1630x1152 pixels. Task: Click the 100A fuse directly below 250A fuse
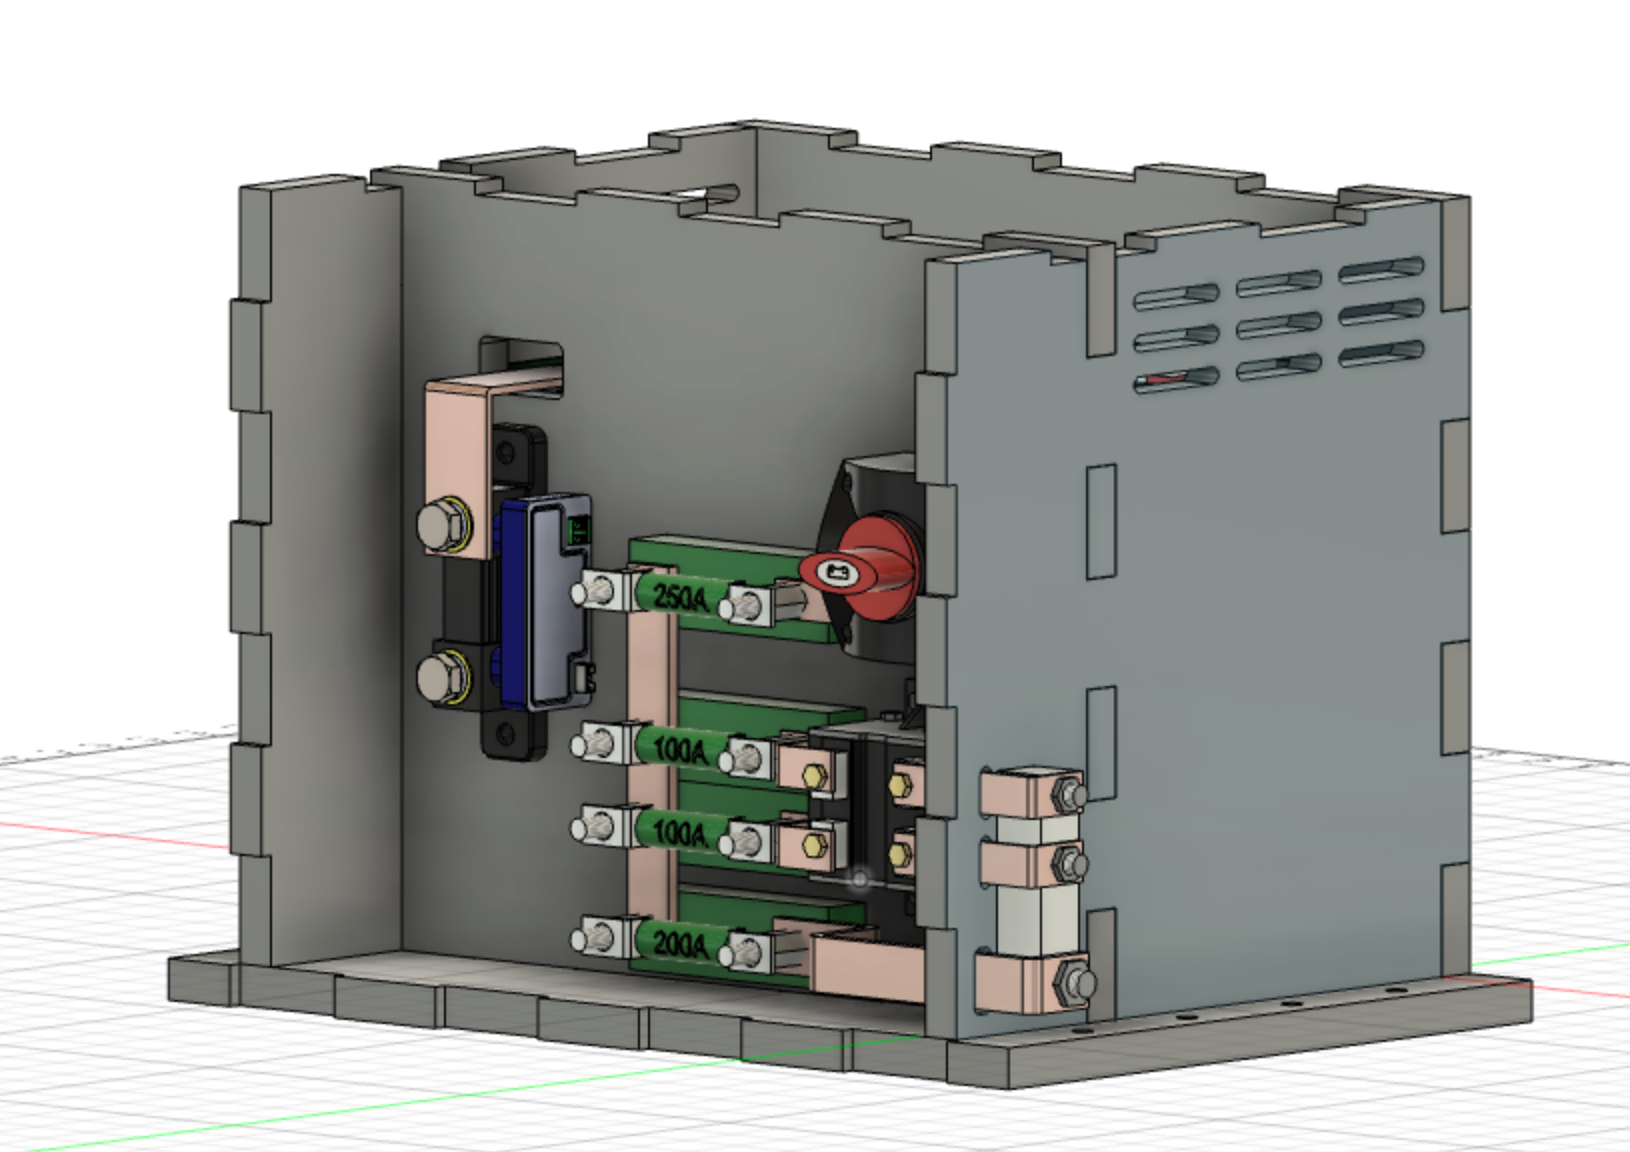(x=680, y=749)
